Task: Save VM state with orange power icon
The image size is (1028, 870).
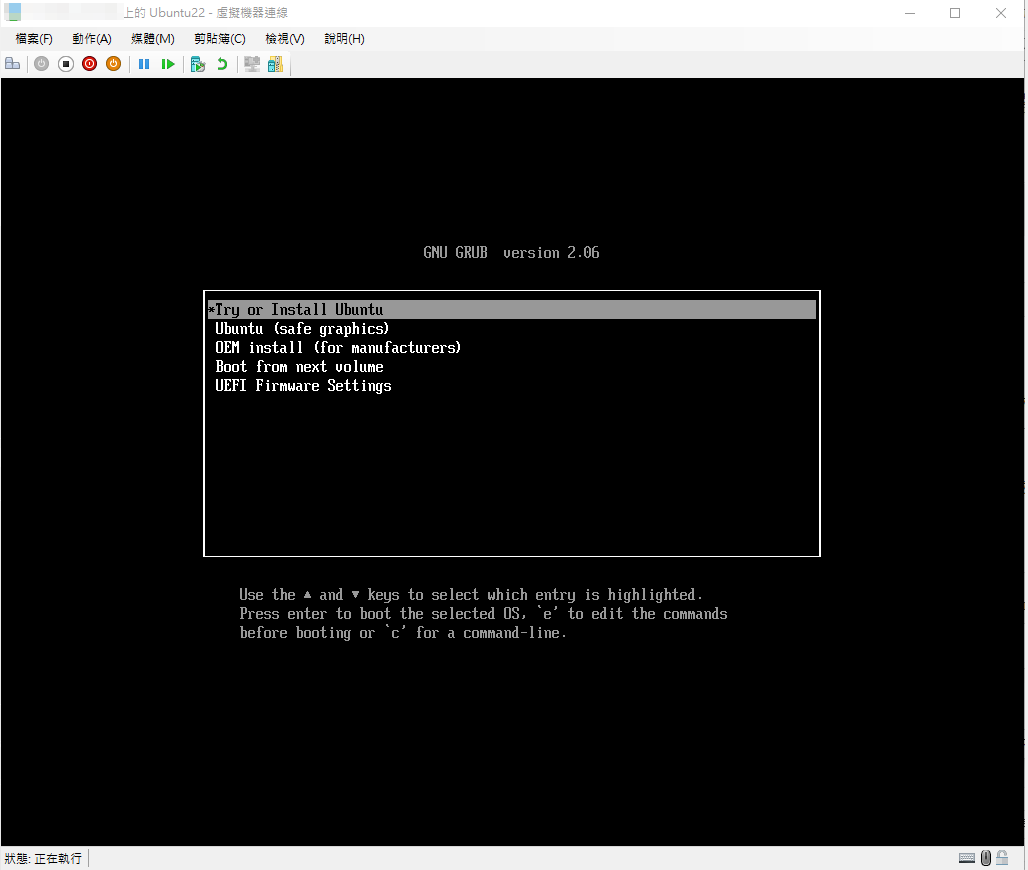Action: click(x=113, y=64)
